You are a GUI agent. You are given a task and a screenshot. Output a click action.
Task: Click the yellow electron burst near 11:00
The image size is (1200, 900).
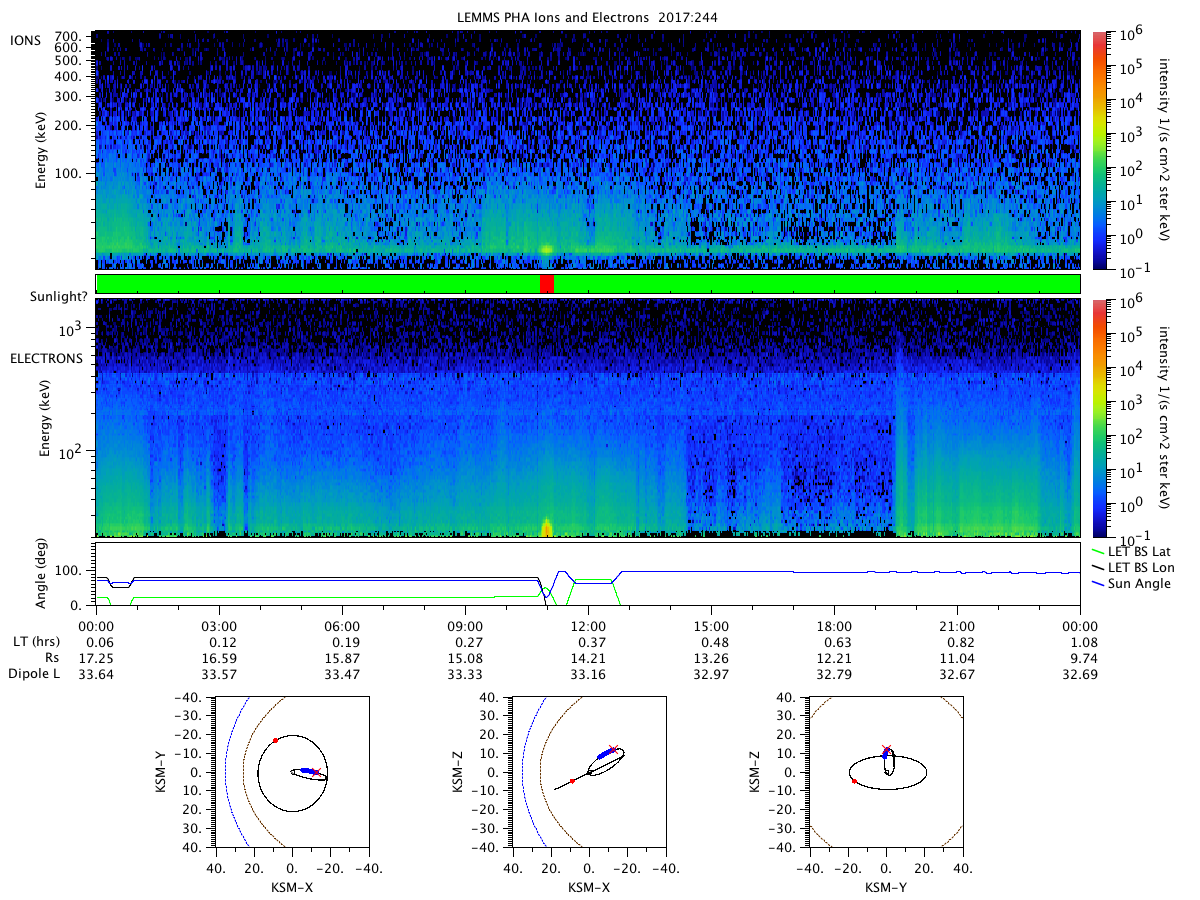546,527
